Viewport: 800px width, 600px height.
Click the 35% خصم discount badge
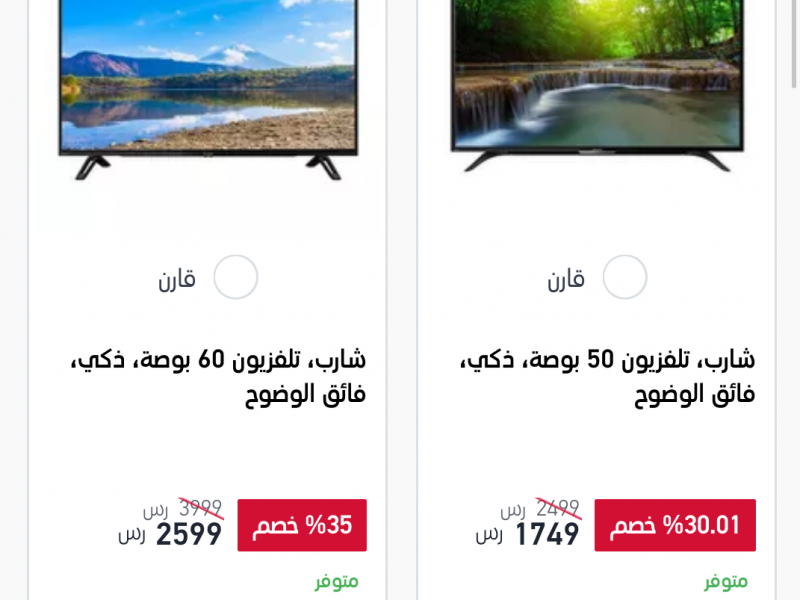[302, 525]
